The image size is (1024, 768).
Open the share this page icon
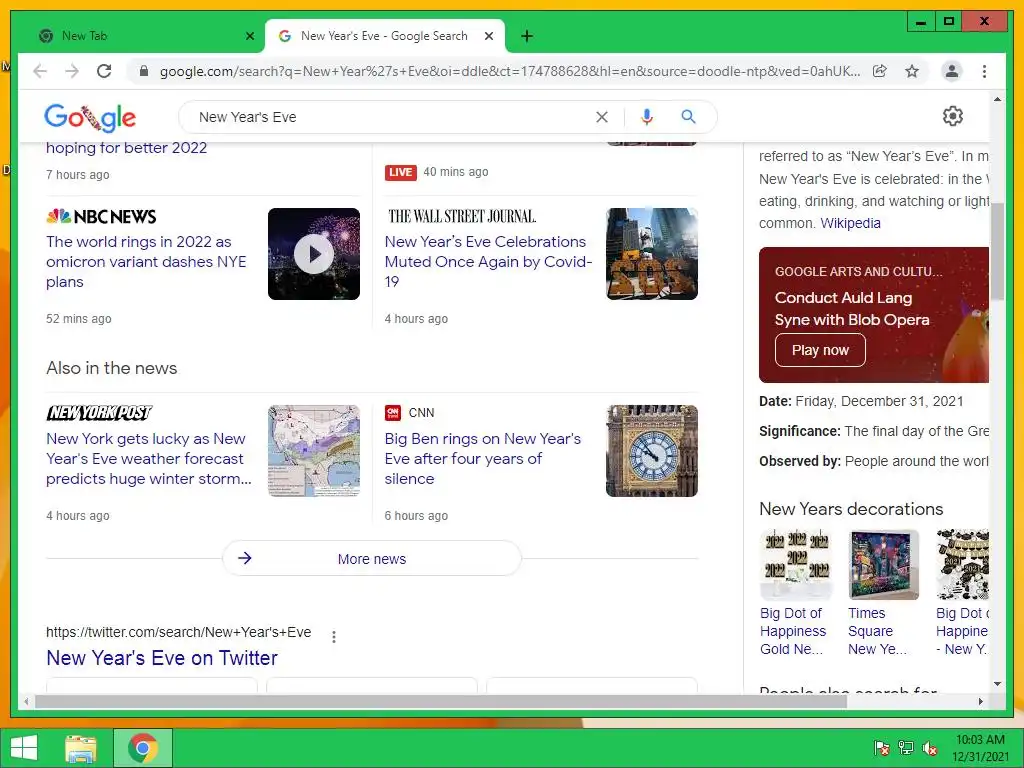(880, 71)
